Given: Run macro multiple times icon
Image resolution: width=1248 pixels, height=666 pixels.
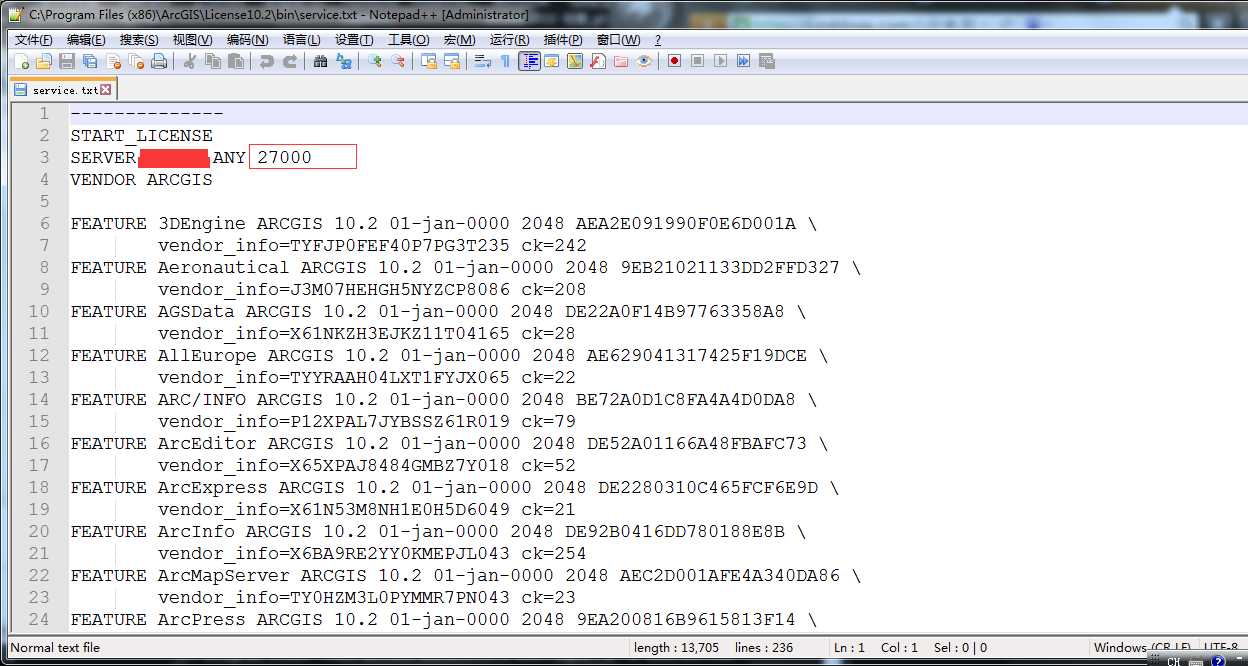Looking at the screenshot, I should click(x=743, y=61).
